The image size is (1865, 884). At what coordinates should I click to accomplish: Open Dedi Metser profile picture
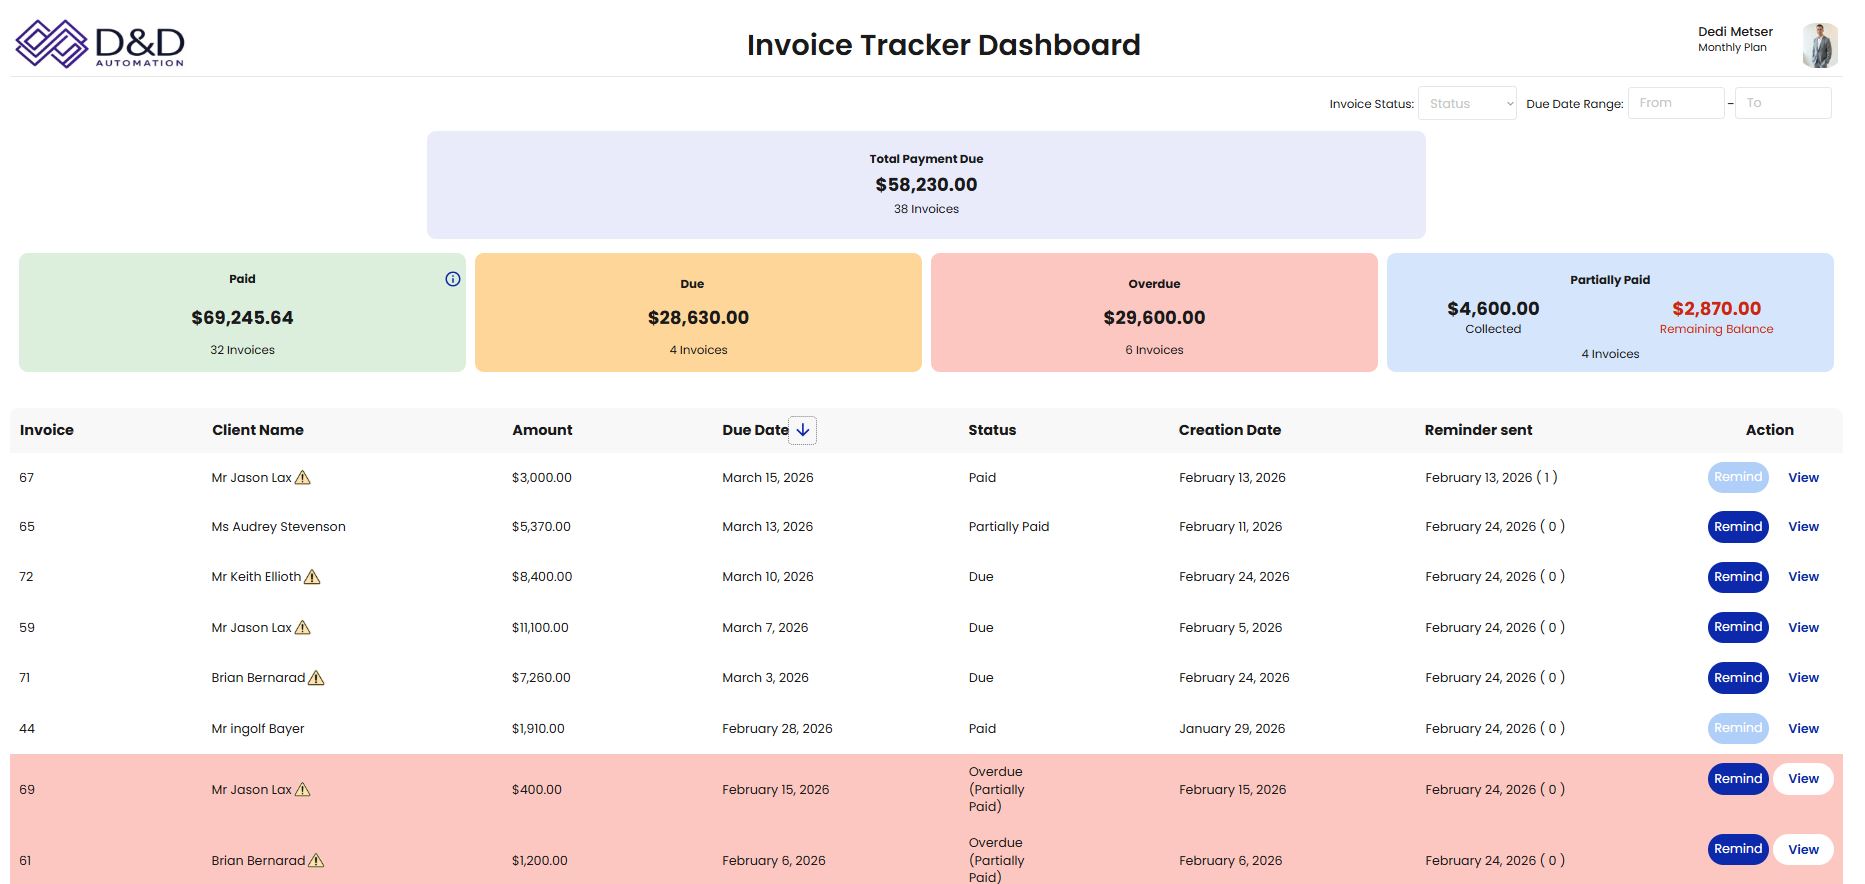pyautogui.click(x=1819, y=45)
